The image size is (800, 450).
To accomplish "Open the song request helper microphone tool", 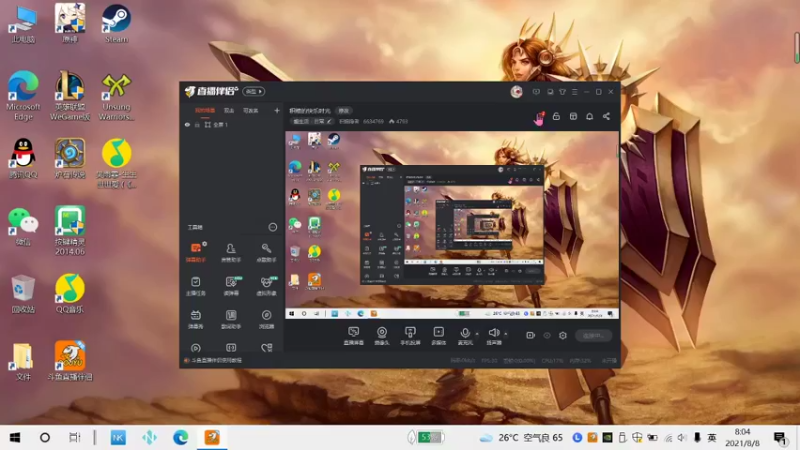I will click(x=266, y=252).
